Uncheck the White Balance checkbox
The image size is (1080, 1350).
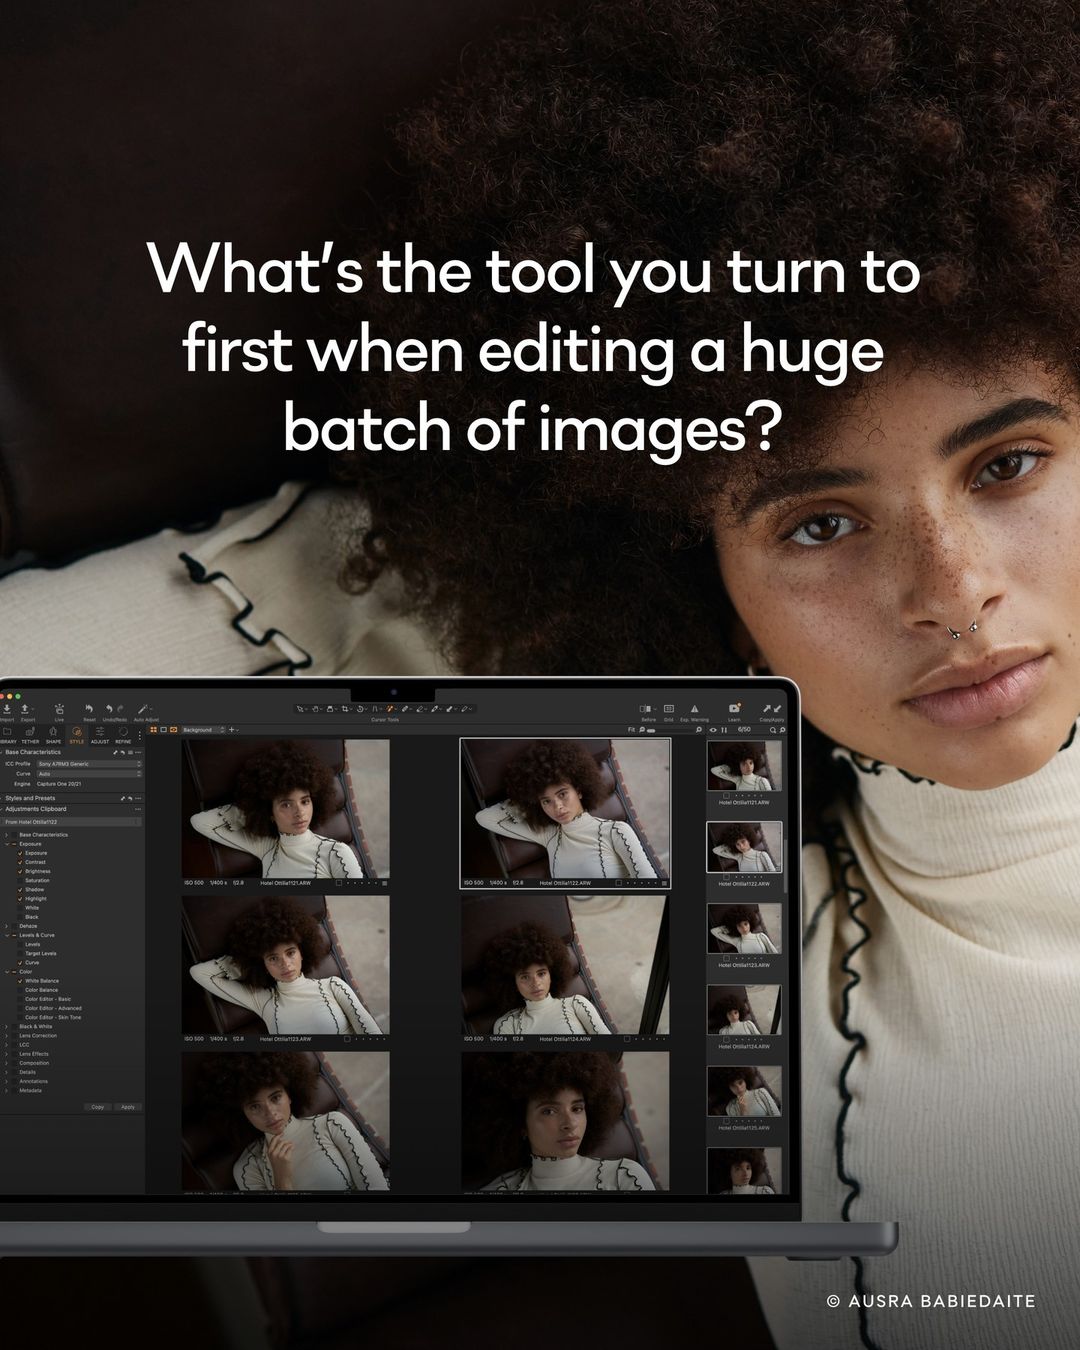20,981
